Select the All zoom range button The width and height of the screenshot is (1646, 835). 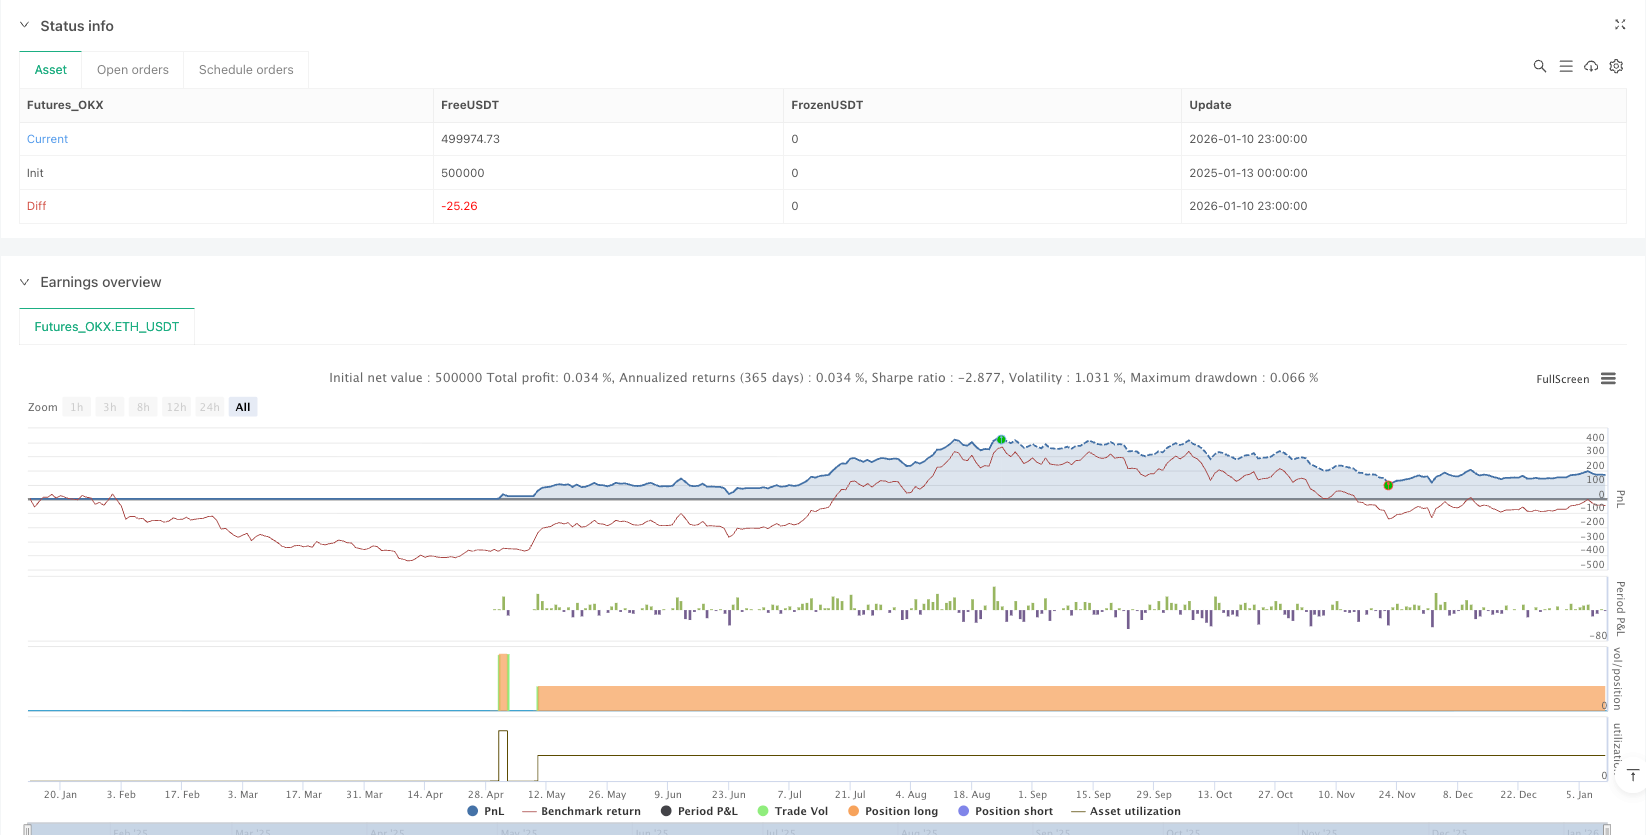pos(243,407)
